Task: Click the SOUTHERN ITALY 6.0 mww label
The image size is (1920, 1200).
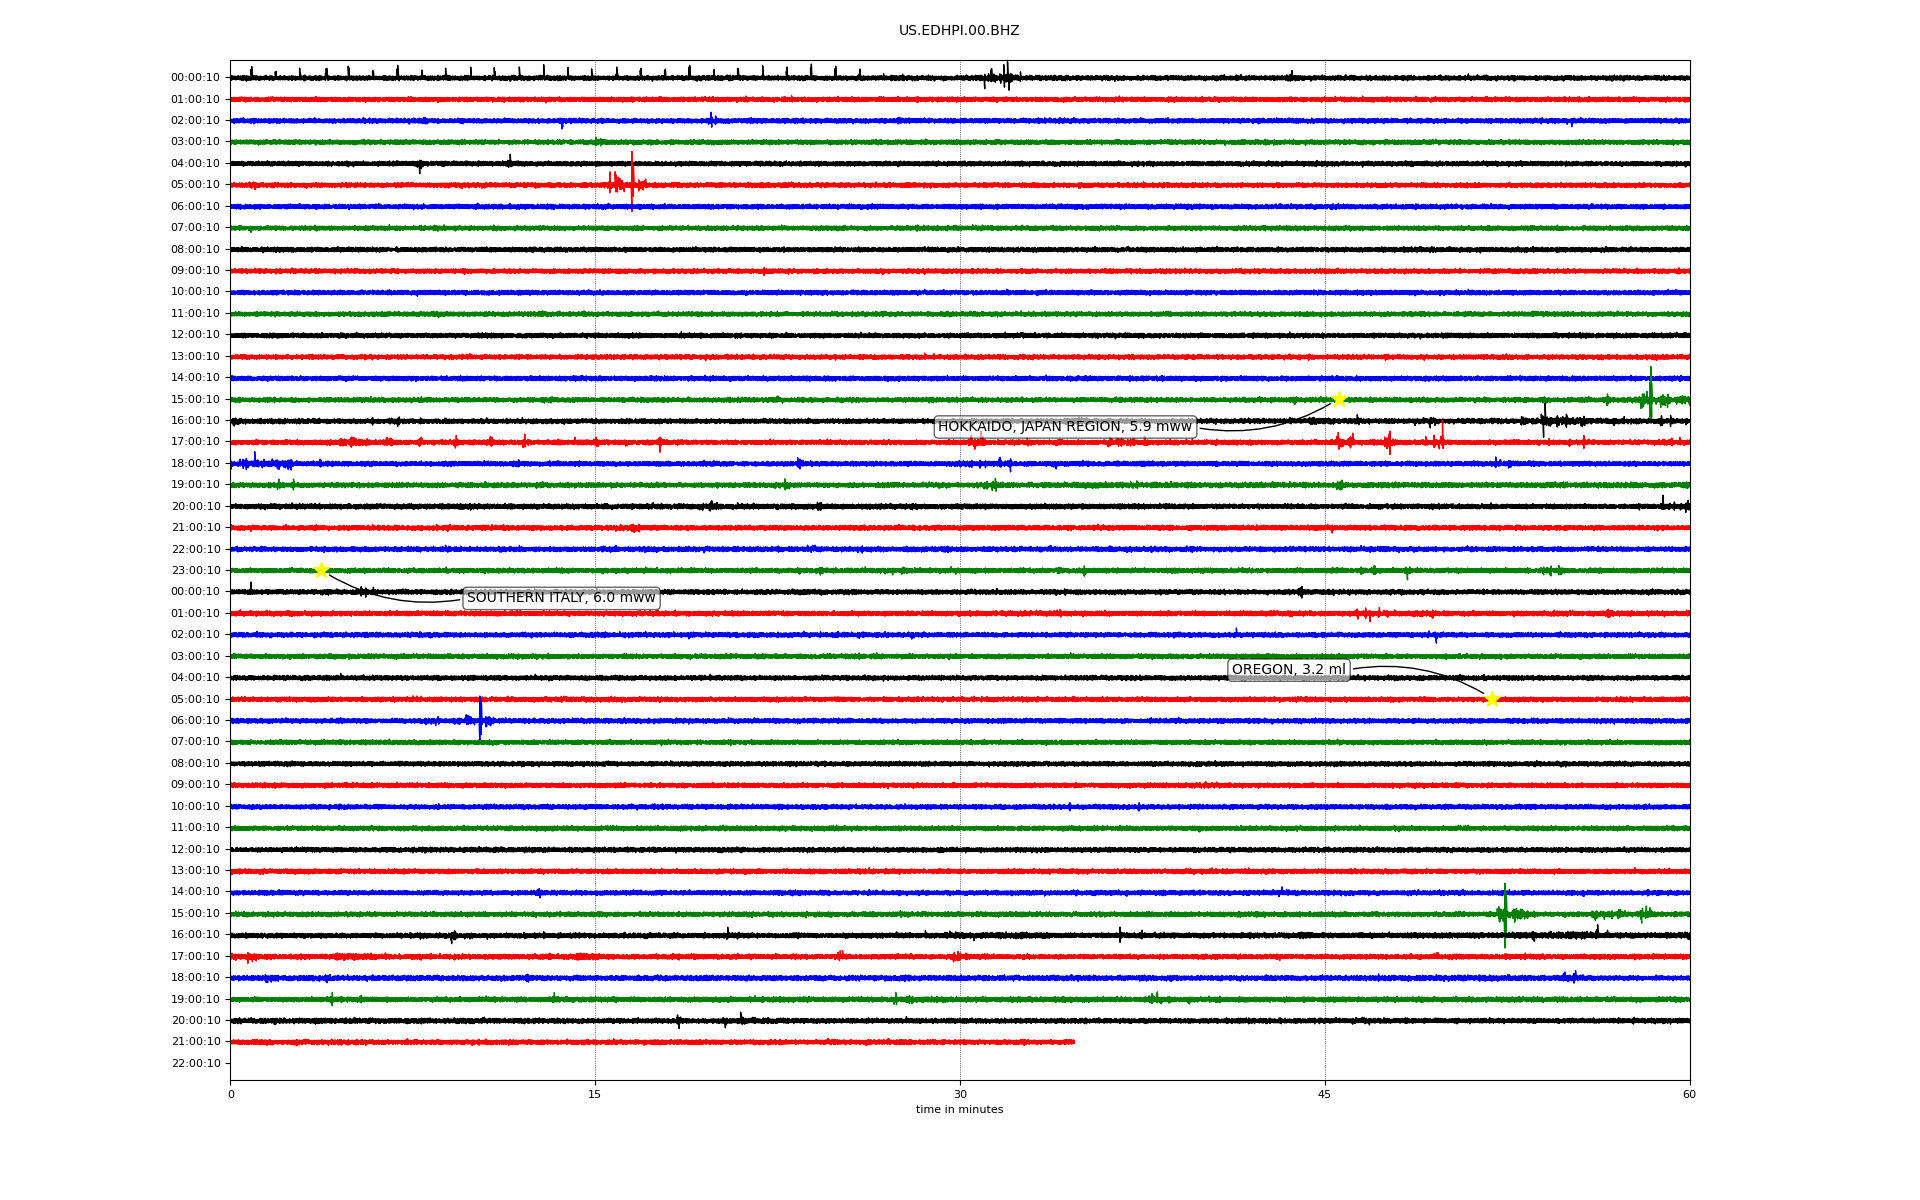Action: click(561, 598)
